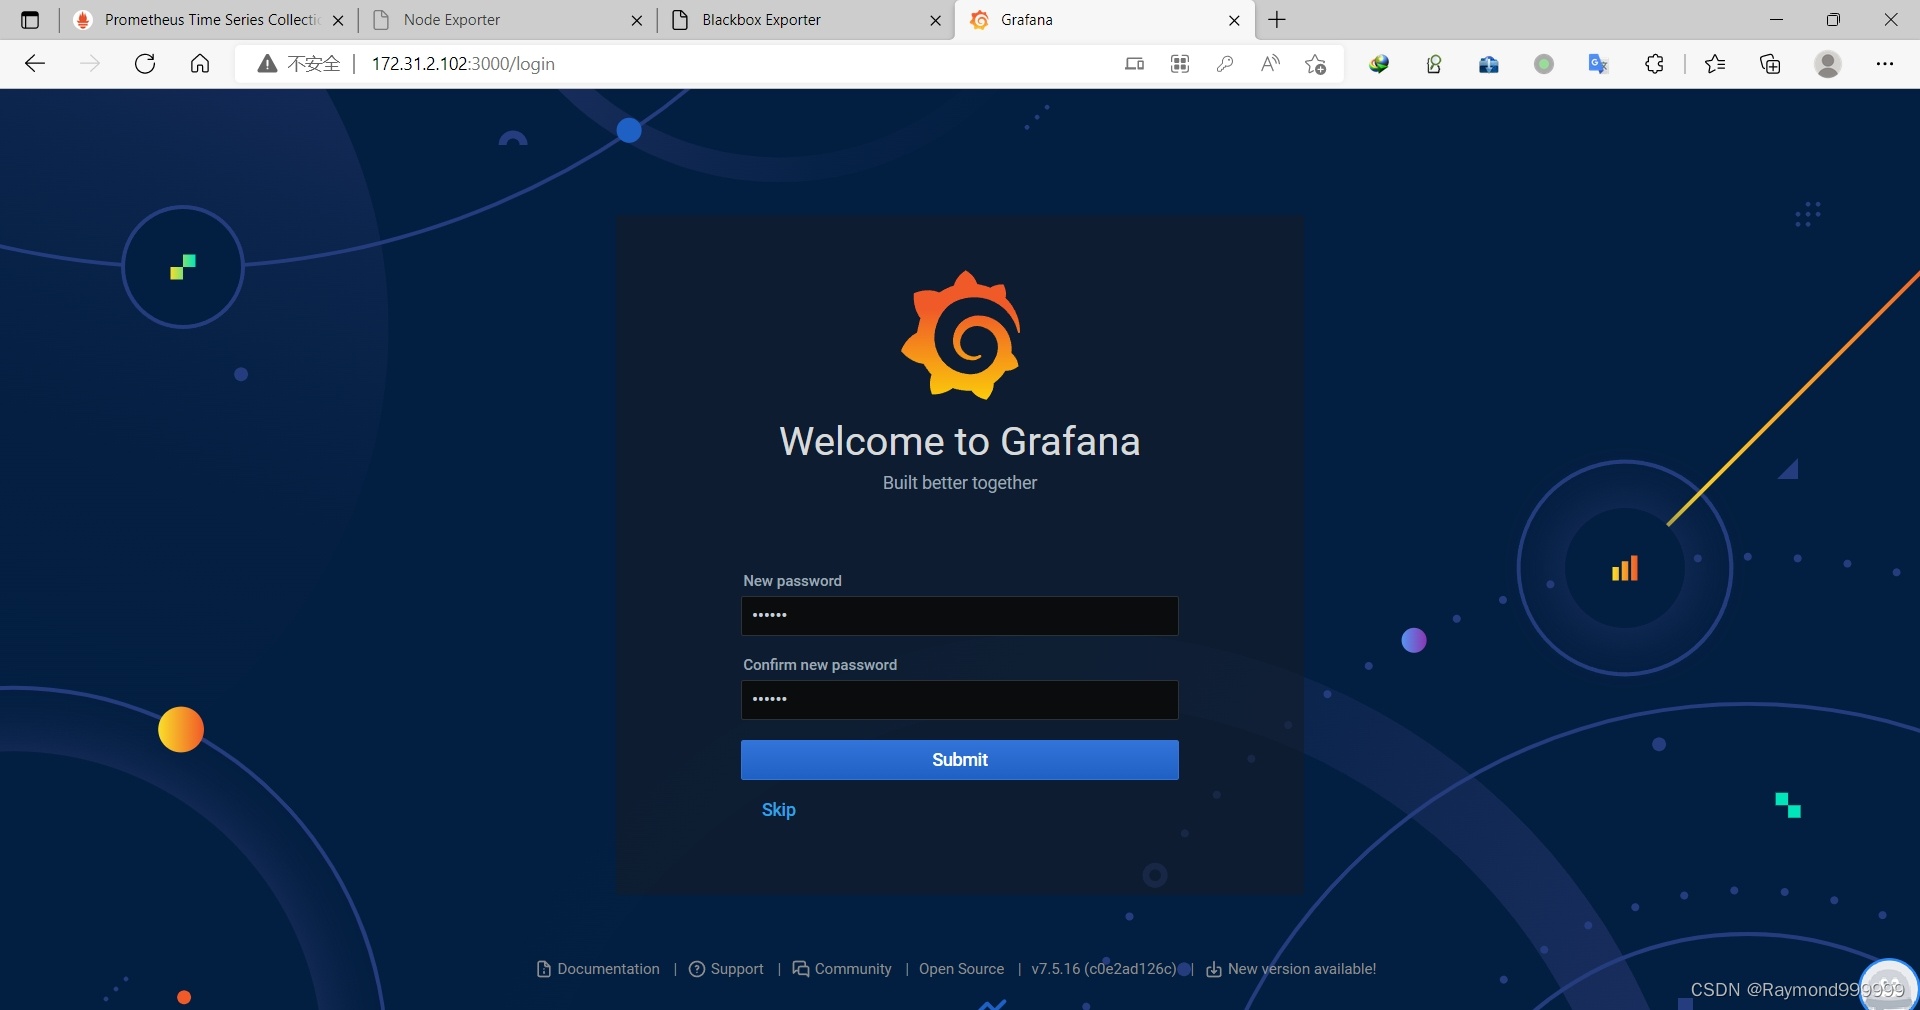
Task: Click the Skip link
Action: pos(778,810)
